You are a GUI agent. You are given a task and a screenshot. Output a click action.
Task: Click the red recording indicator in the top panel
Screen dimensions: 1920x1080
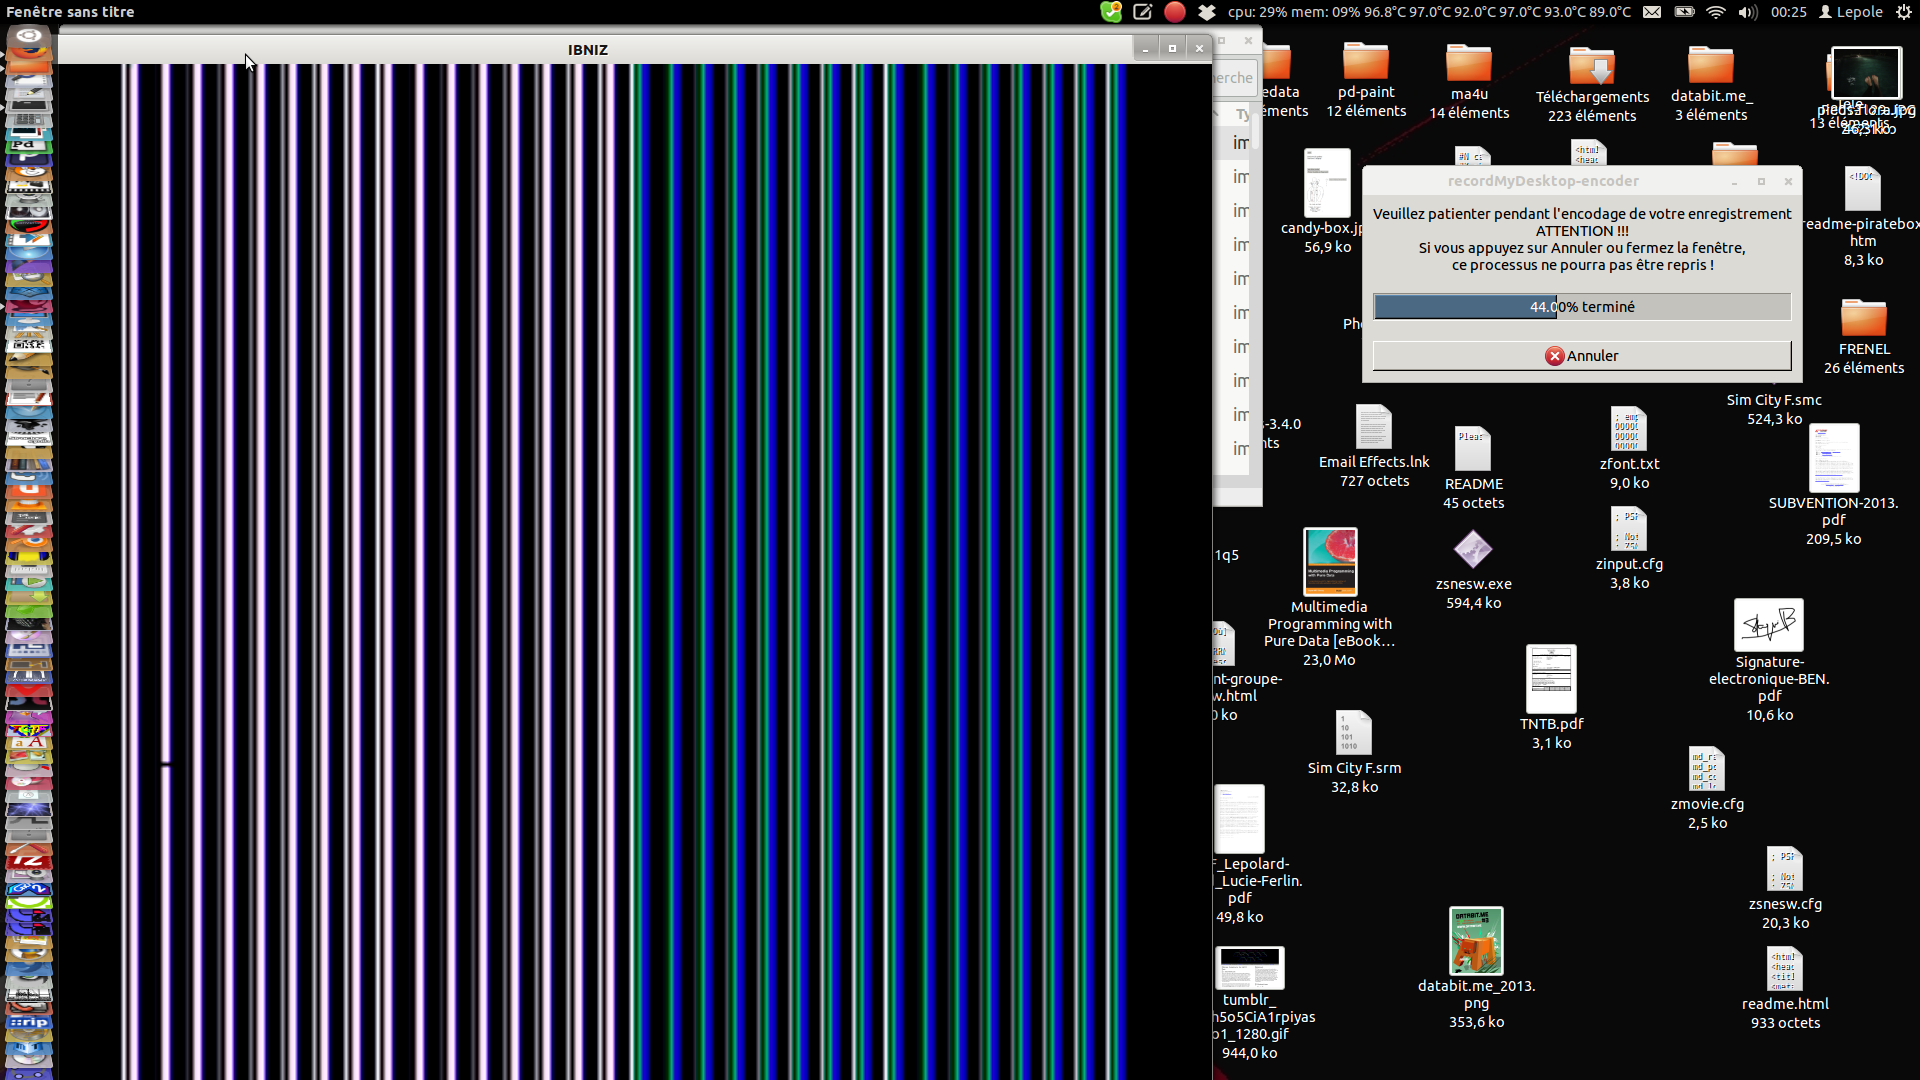(1175, 12)
